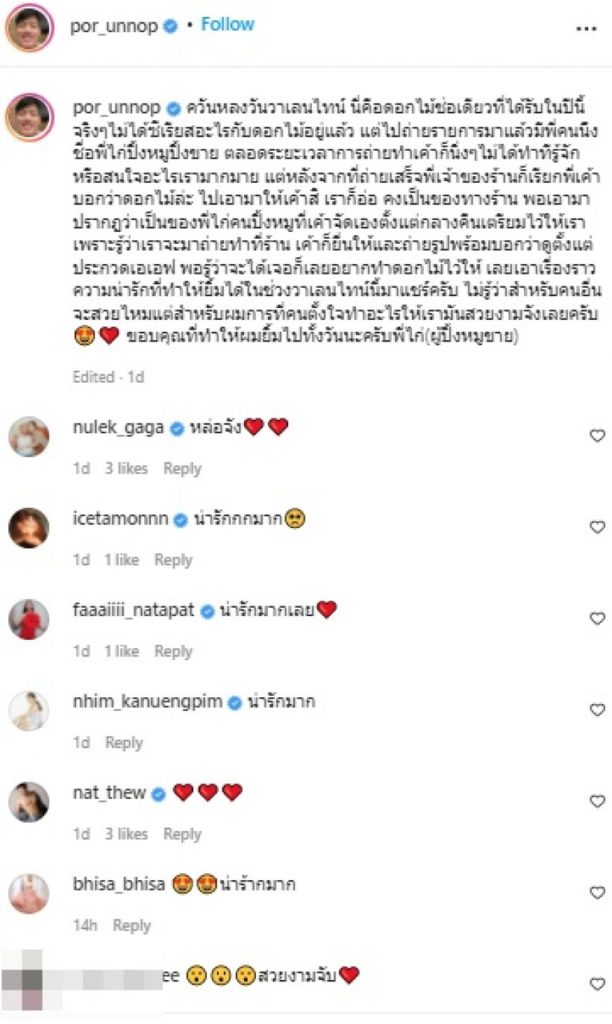Visit nhim_kanuengpim's profile via username
612x1024 pixels.
148,702
